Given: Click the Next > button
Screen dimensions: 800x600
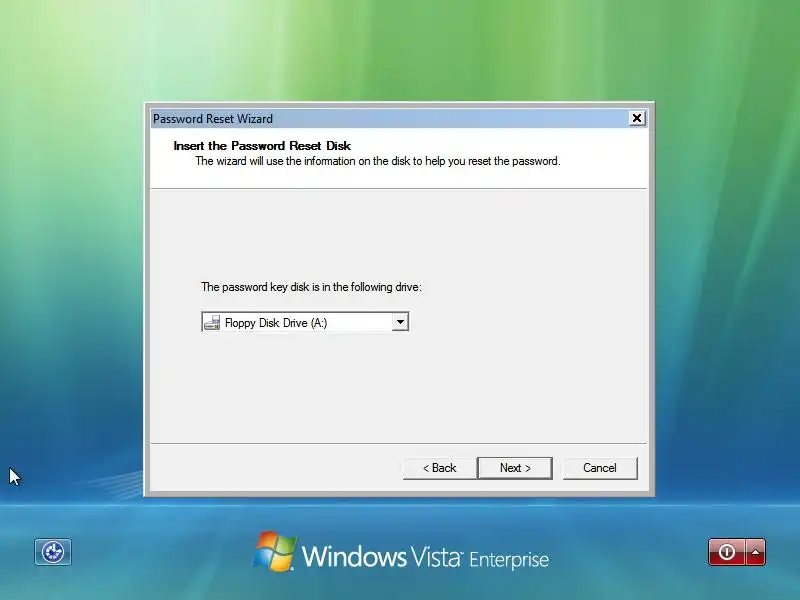Looking at the screenshot, I should click(x=515, y=468).
